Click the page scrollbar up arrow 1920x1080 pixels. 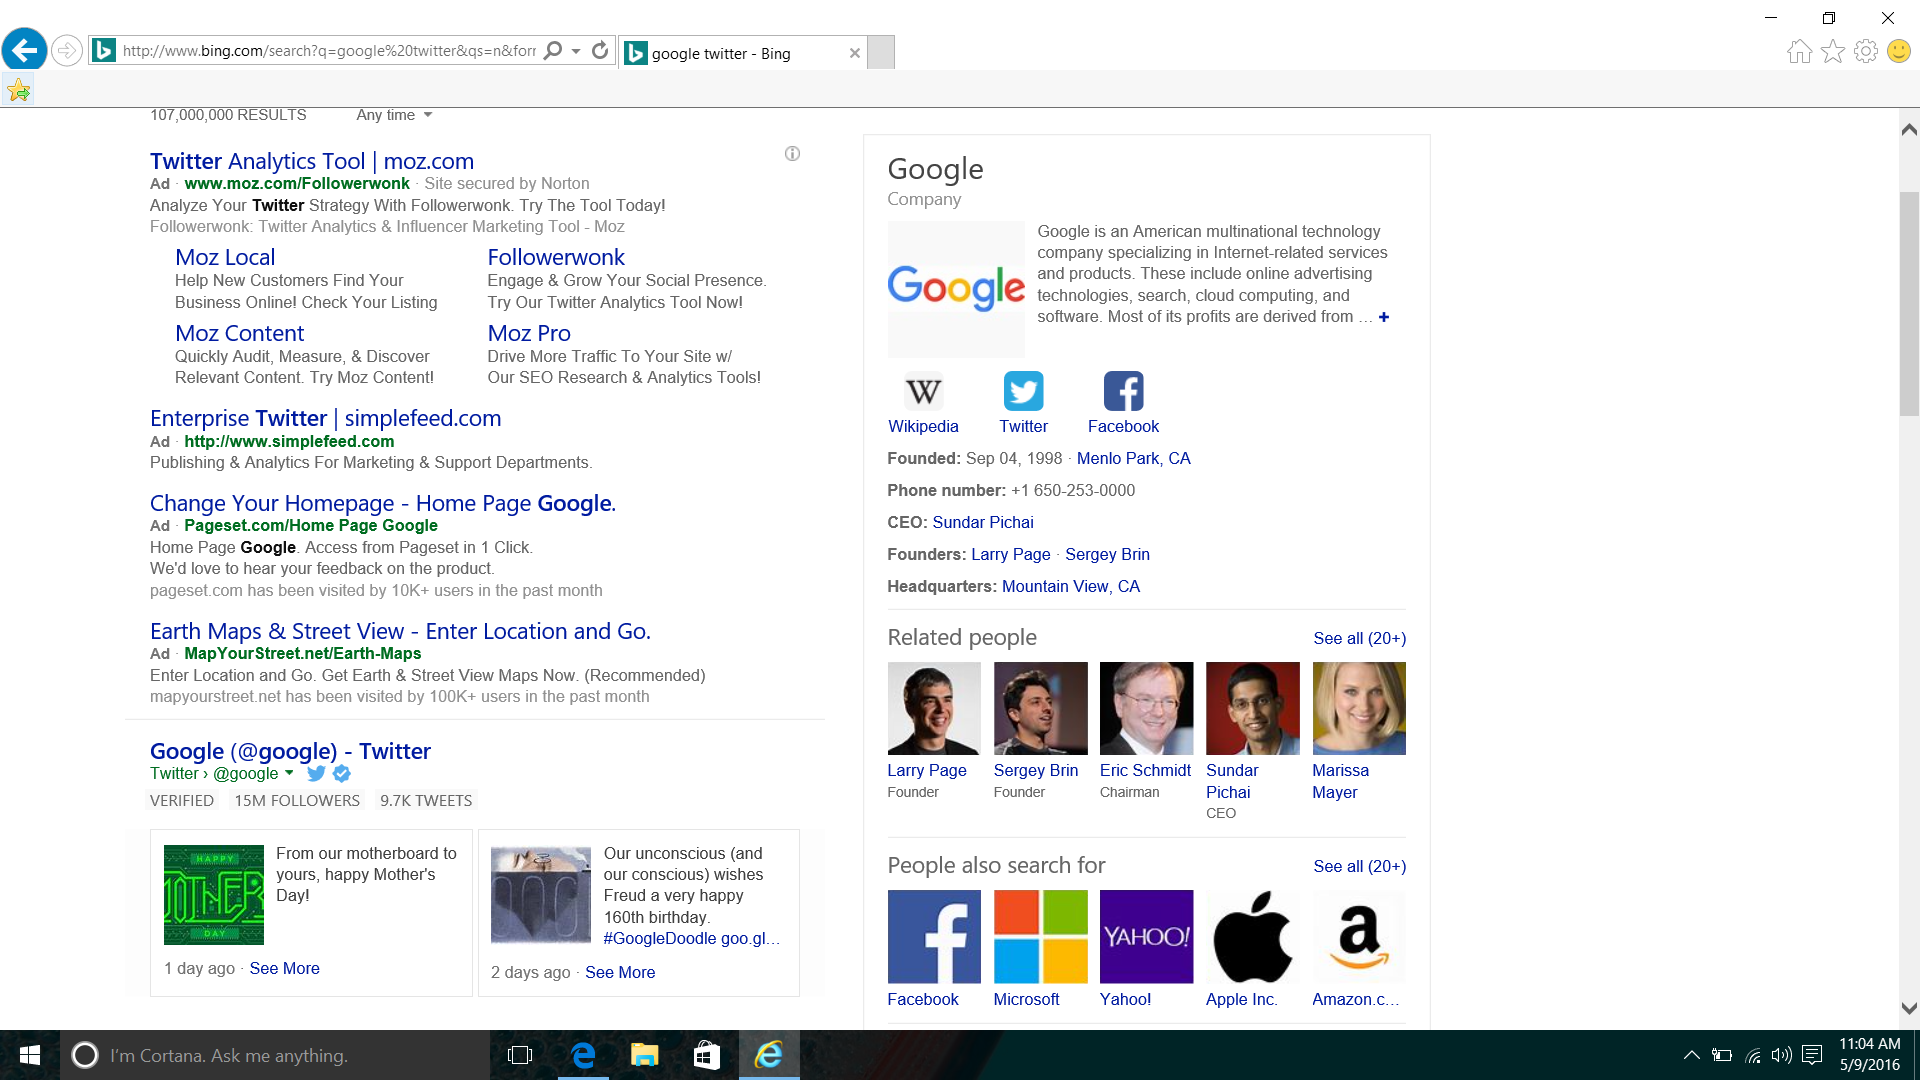pyautogui.click(x=1909, y=129)
